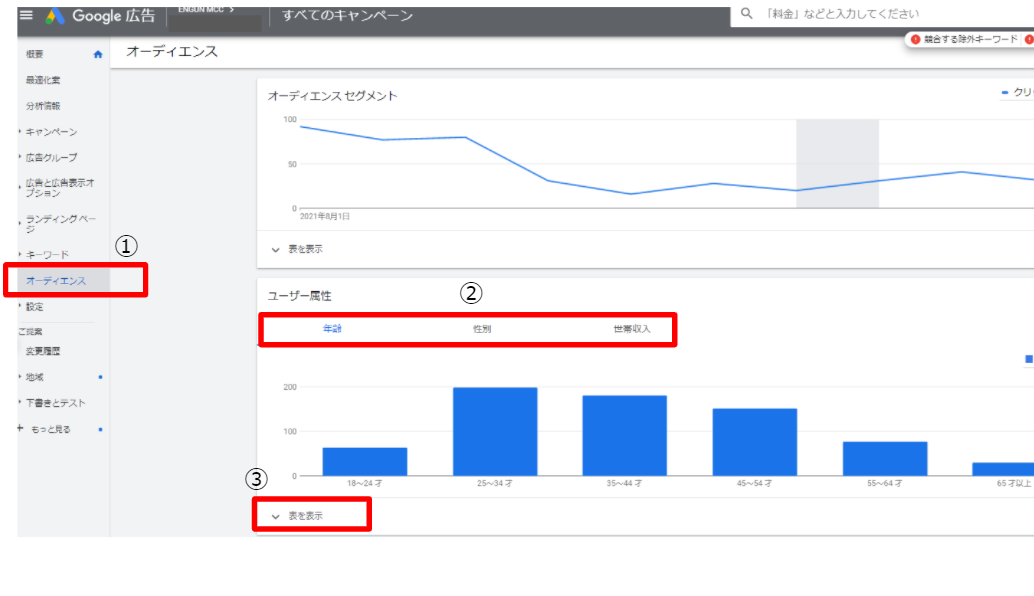Screen dimensions: 1034x596
Task: Expand 広告と広告表示オプション in the sidebar
Action: click(60, 188)
